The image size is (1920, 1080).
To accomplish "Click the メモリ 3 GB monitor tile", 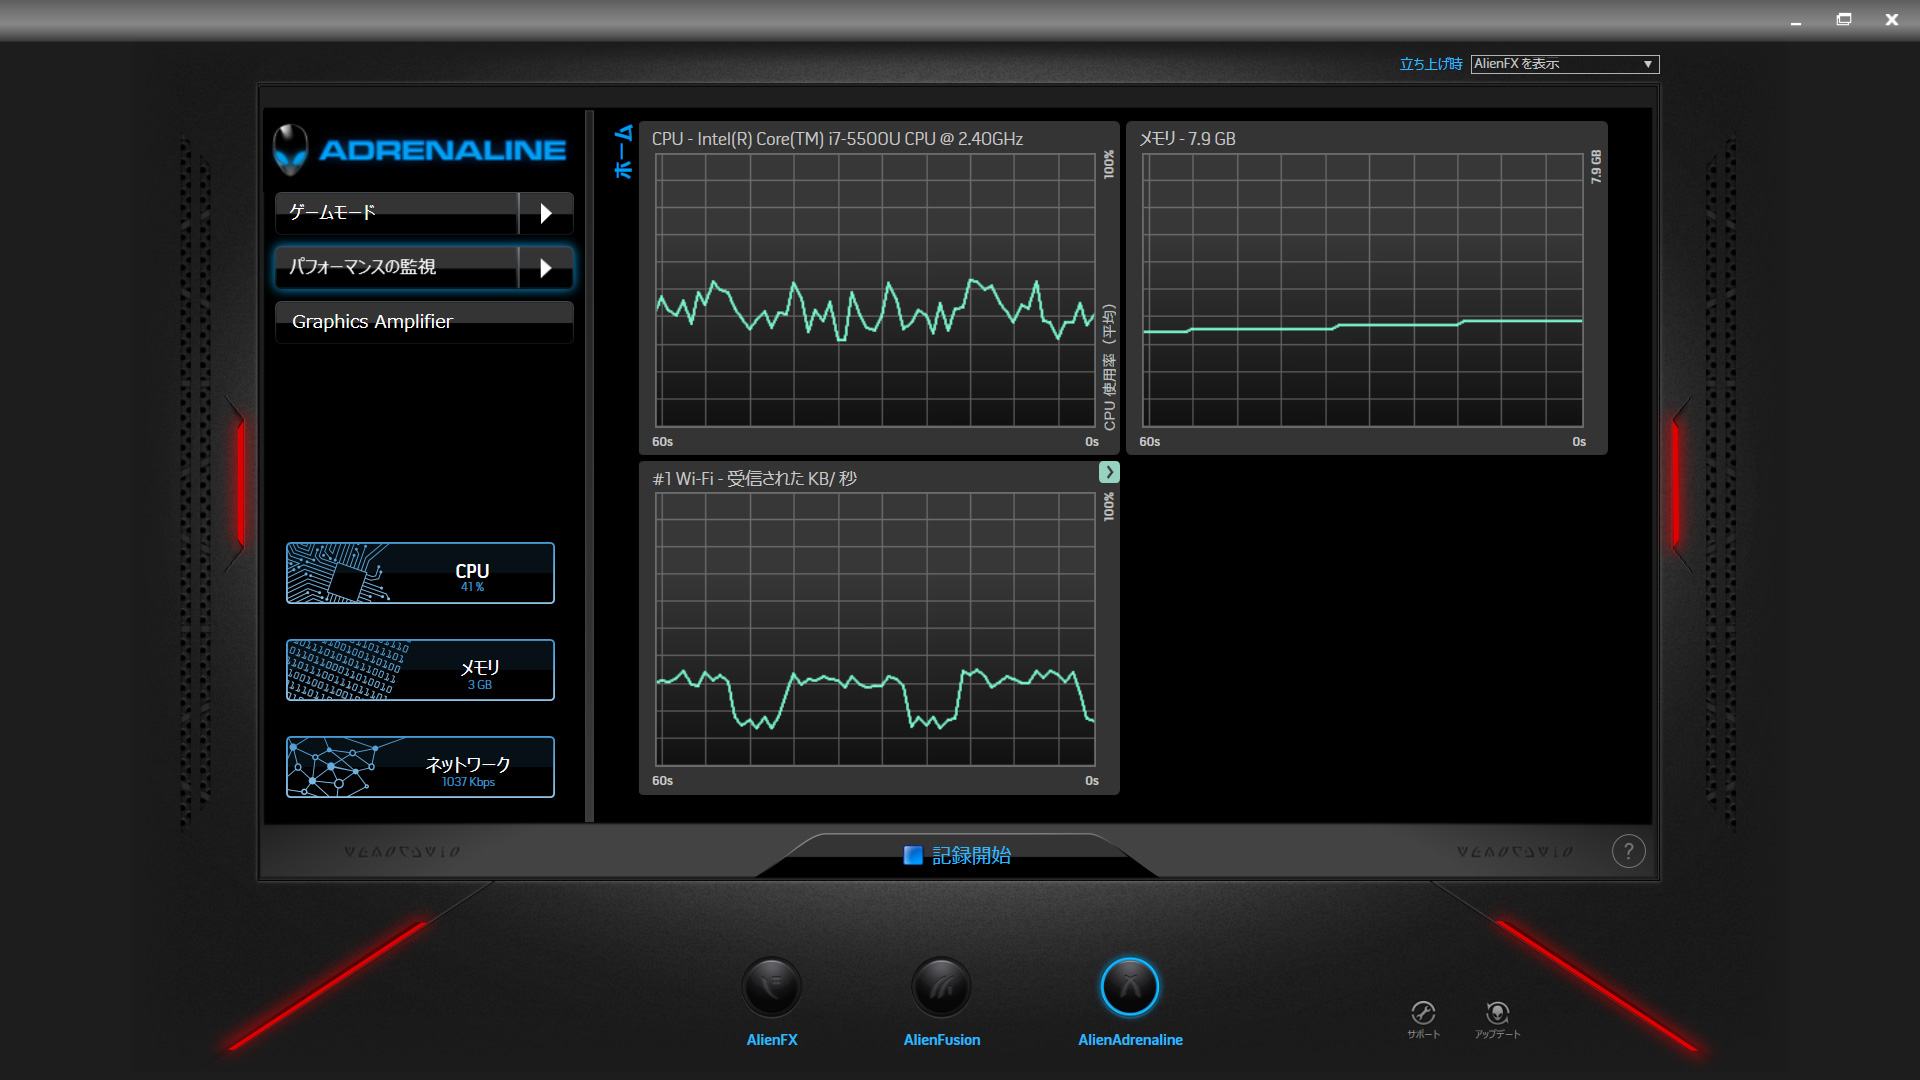I will (x=420, y=670).
